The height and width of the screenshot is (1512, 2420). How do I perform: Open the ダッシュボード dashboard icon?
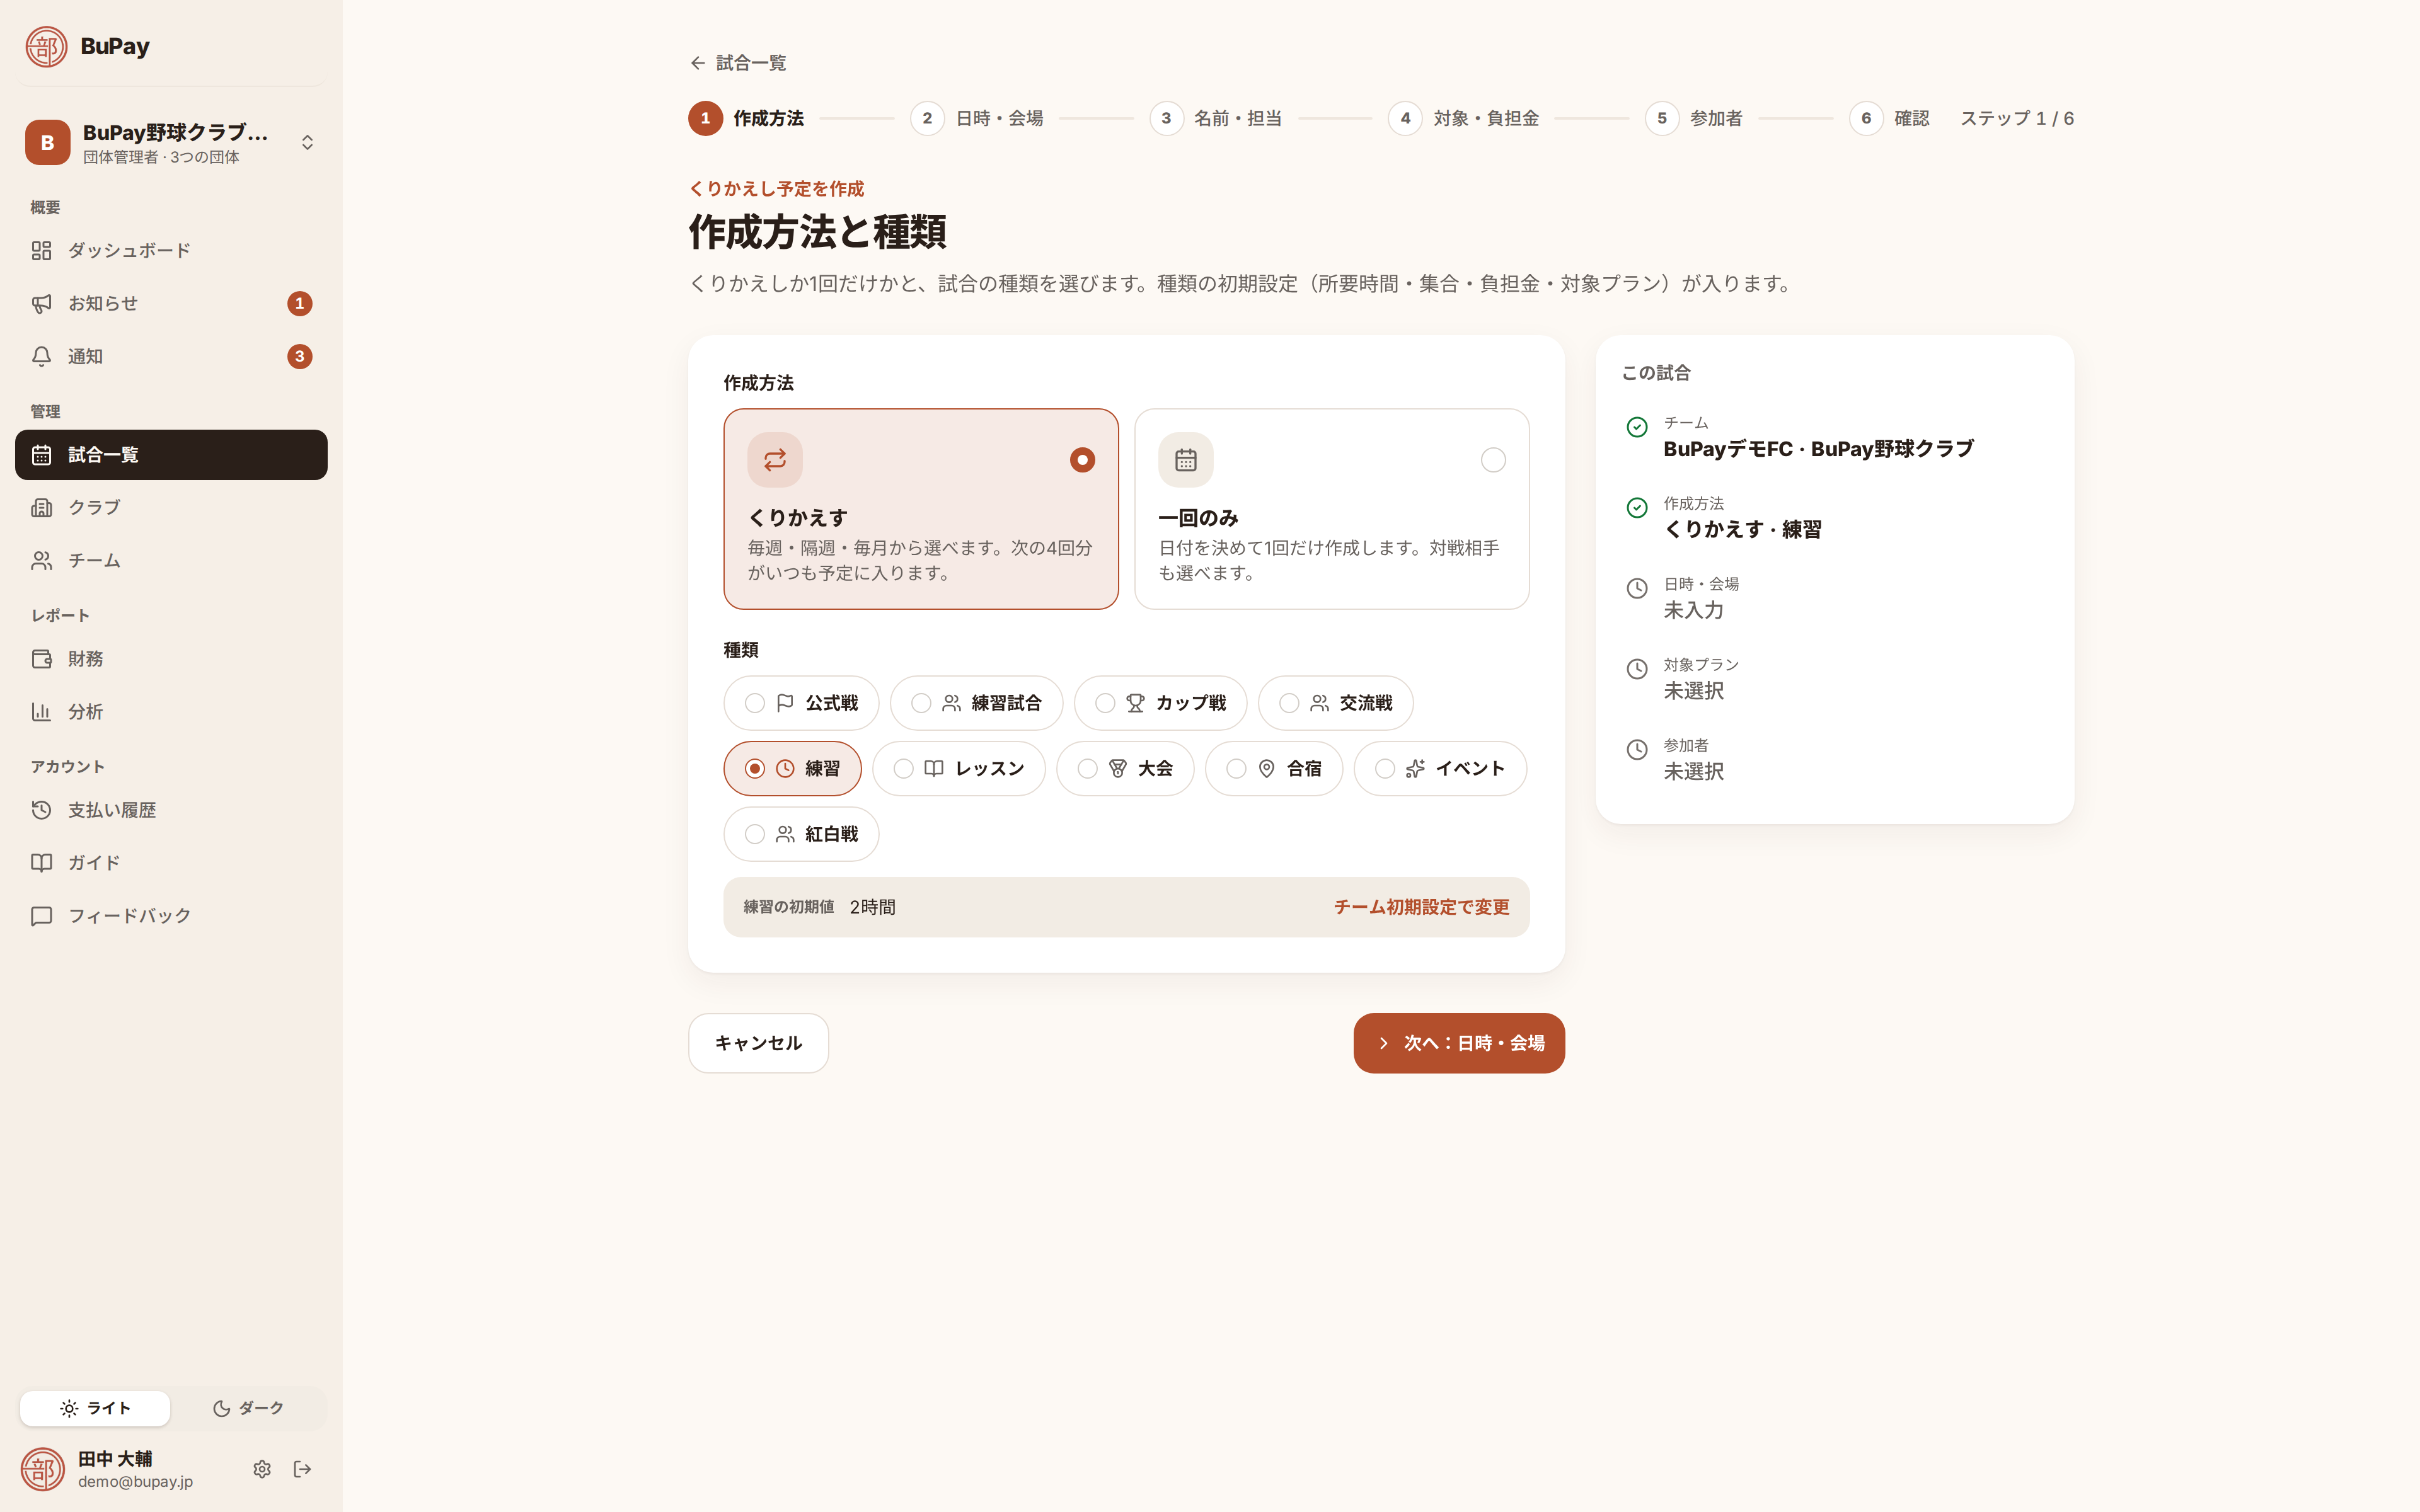41,250
